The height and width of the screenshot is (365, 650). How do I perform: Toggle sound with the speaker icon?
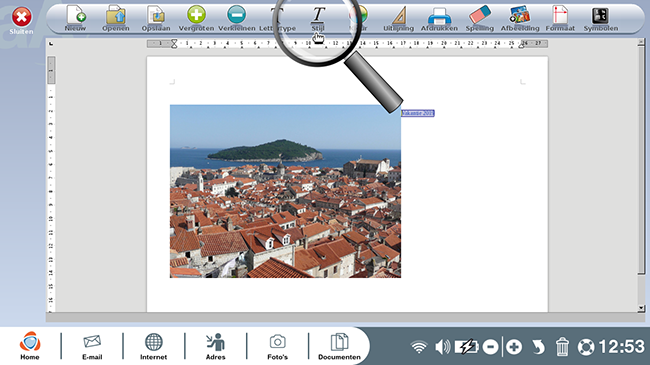[x=443, y=346]
